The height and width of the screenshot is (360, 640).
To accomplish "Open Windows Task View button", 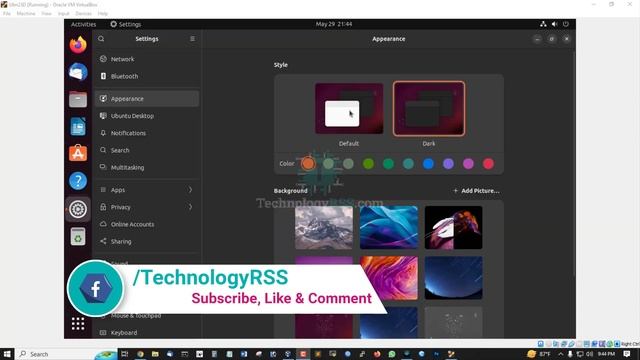I will tap(125, 354).
